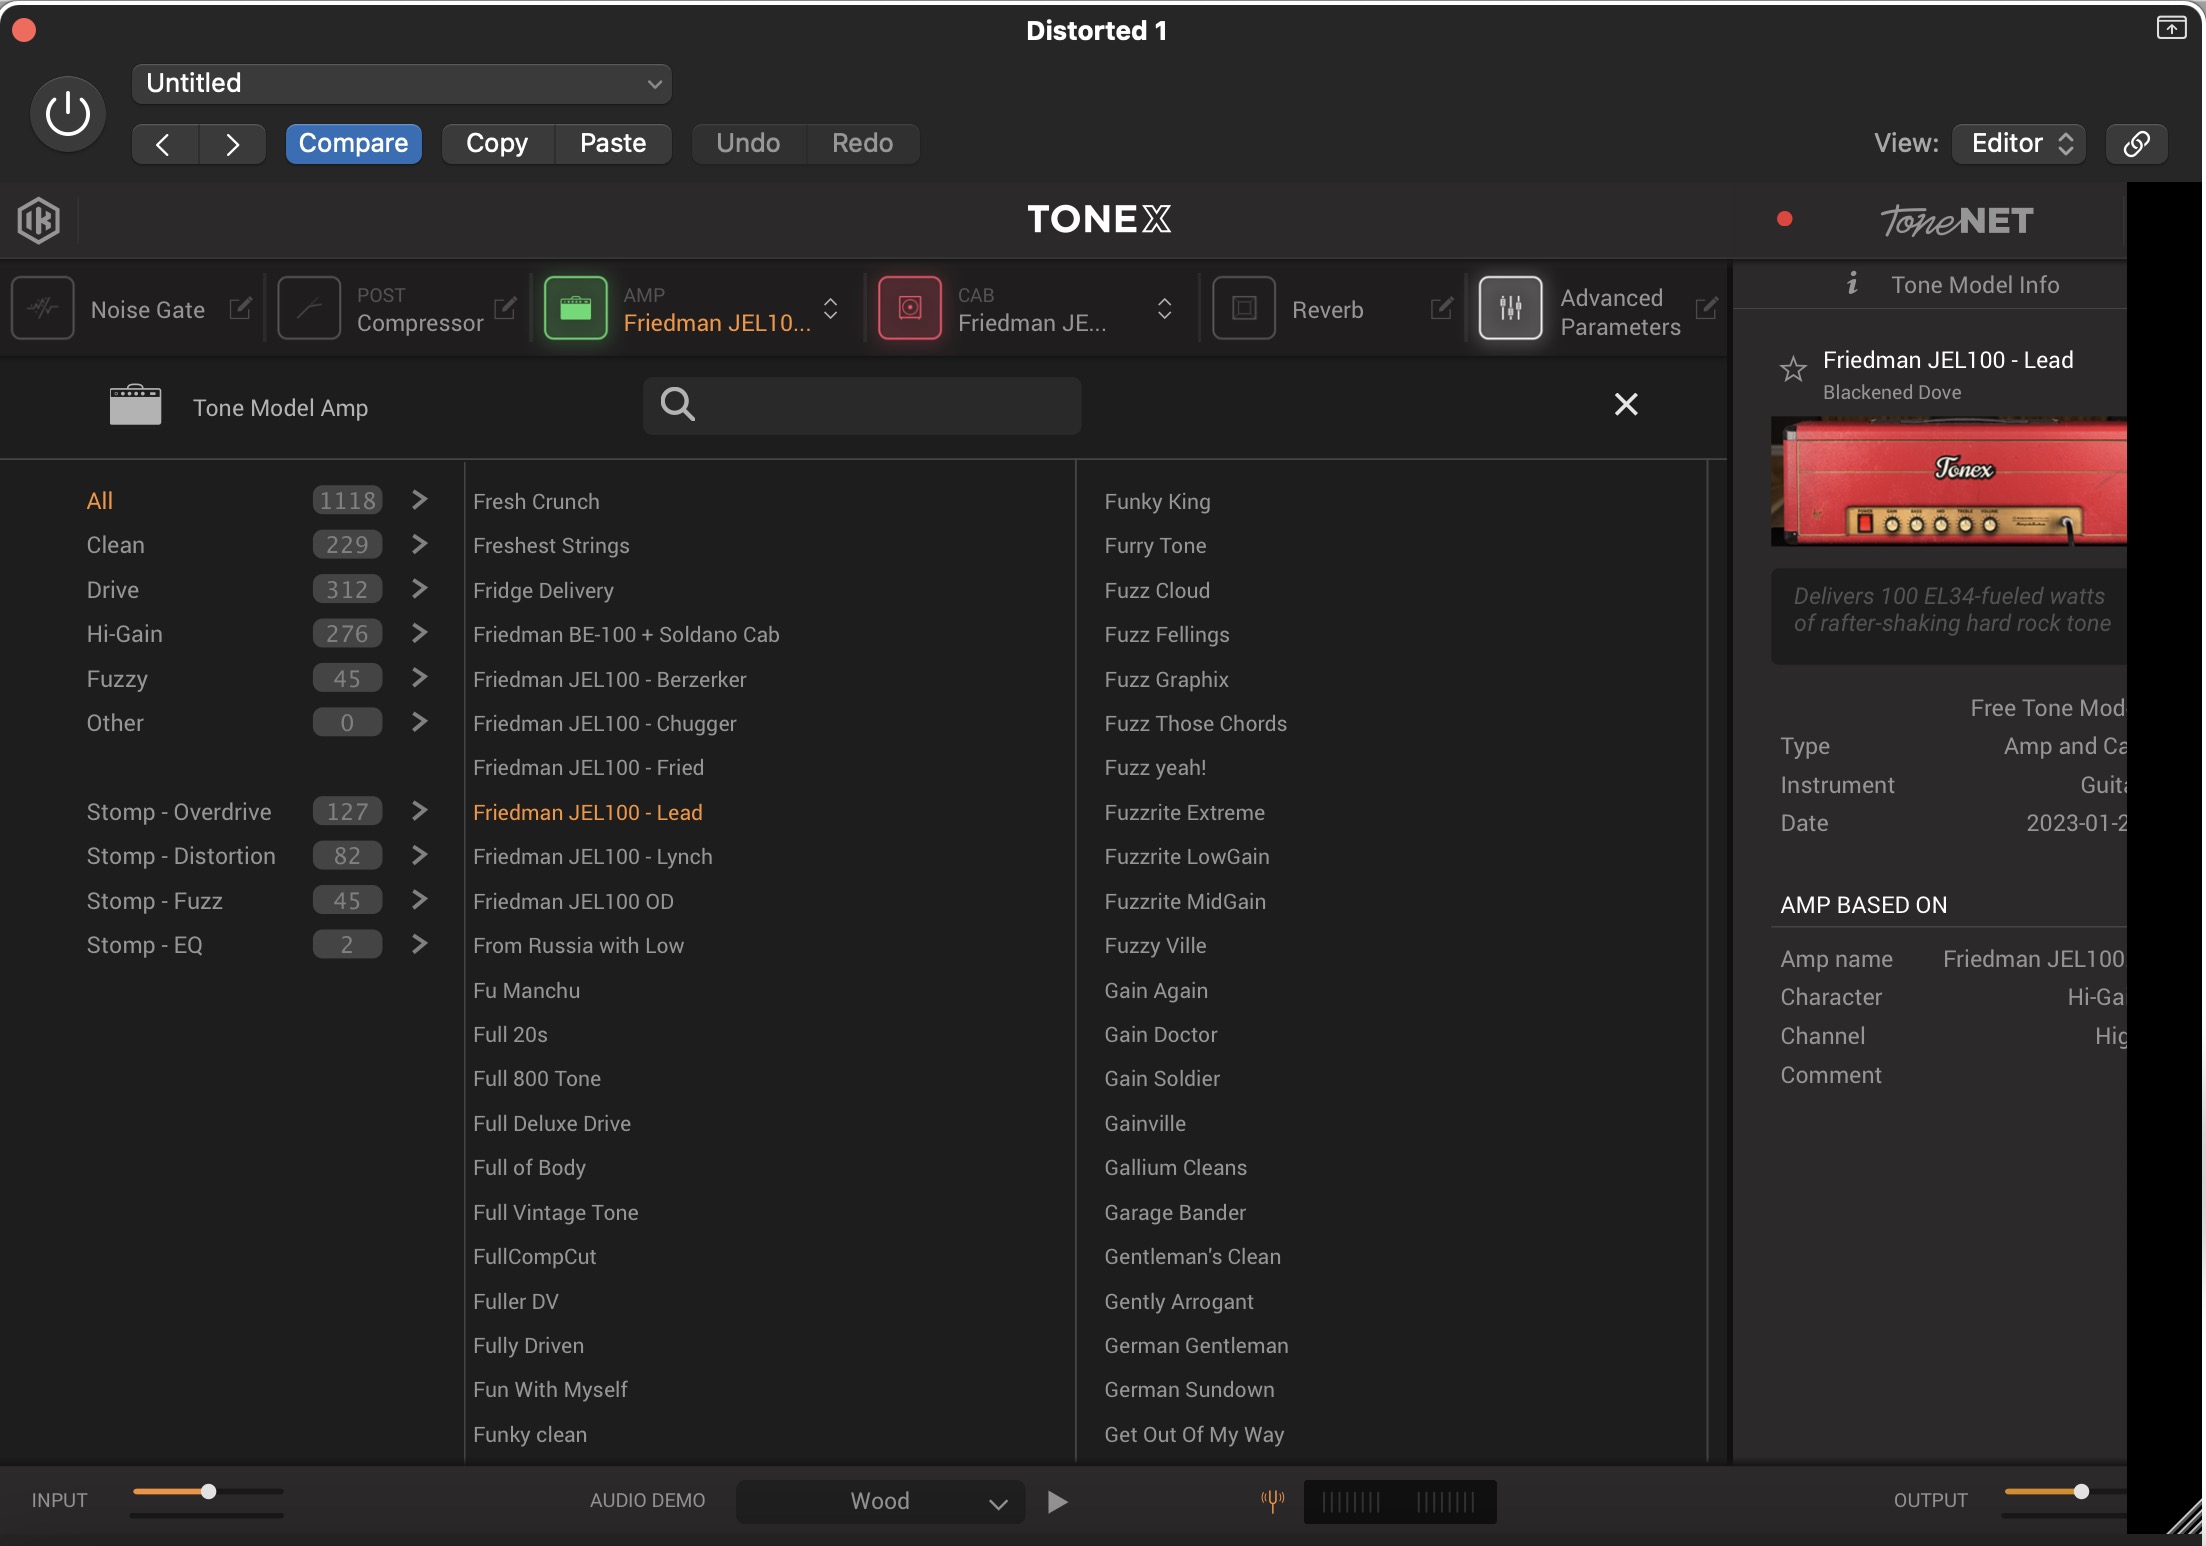Click the red record indicator dot
2206x1546 pixels.
coord(1784,219)
